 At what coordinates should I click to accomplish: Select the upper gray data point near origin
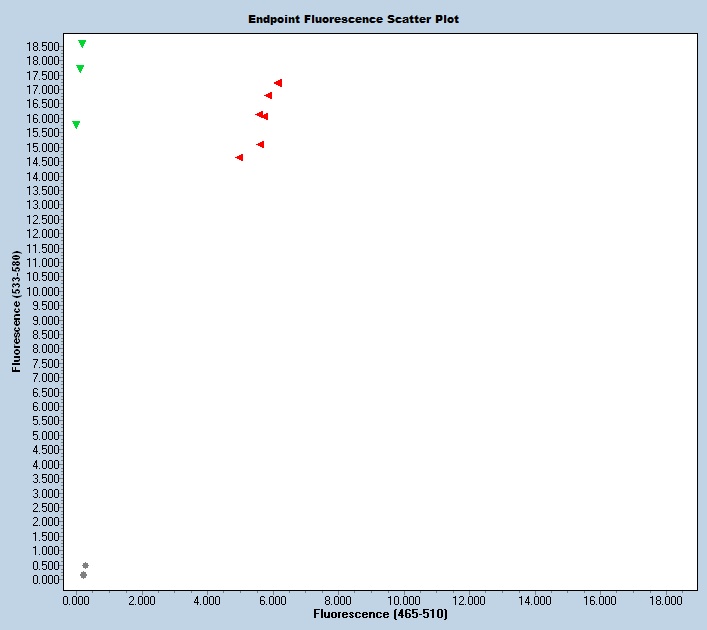tap(85, 565)
